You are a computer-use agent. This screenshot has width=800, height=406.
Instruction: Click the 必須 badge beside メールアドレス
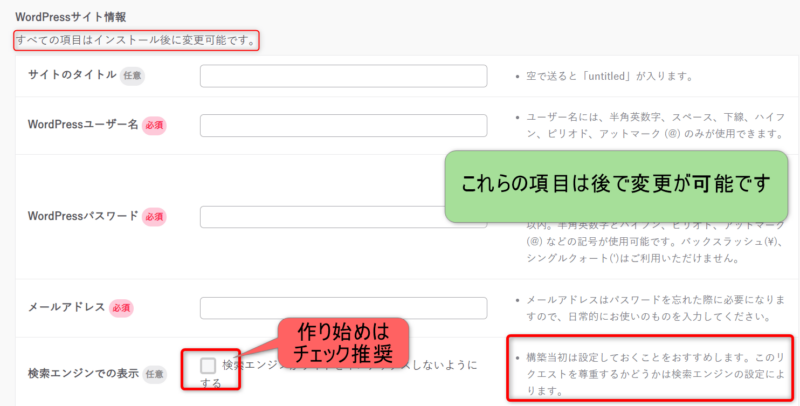coord(121,308)
